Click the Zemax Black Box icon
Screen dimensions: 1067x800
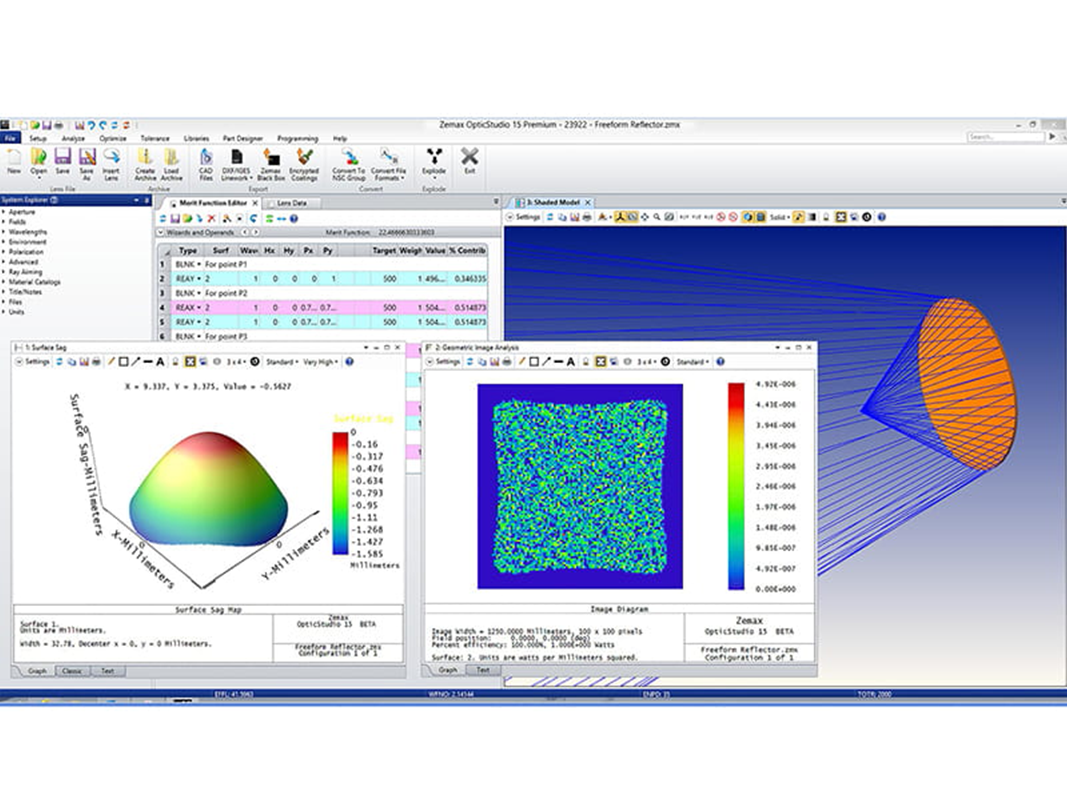[271, 165]
